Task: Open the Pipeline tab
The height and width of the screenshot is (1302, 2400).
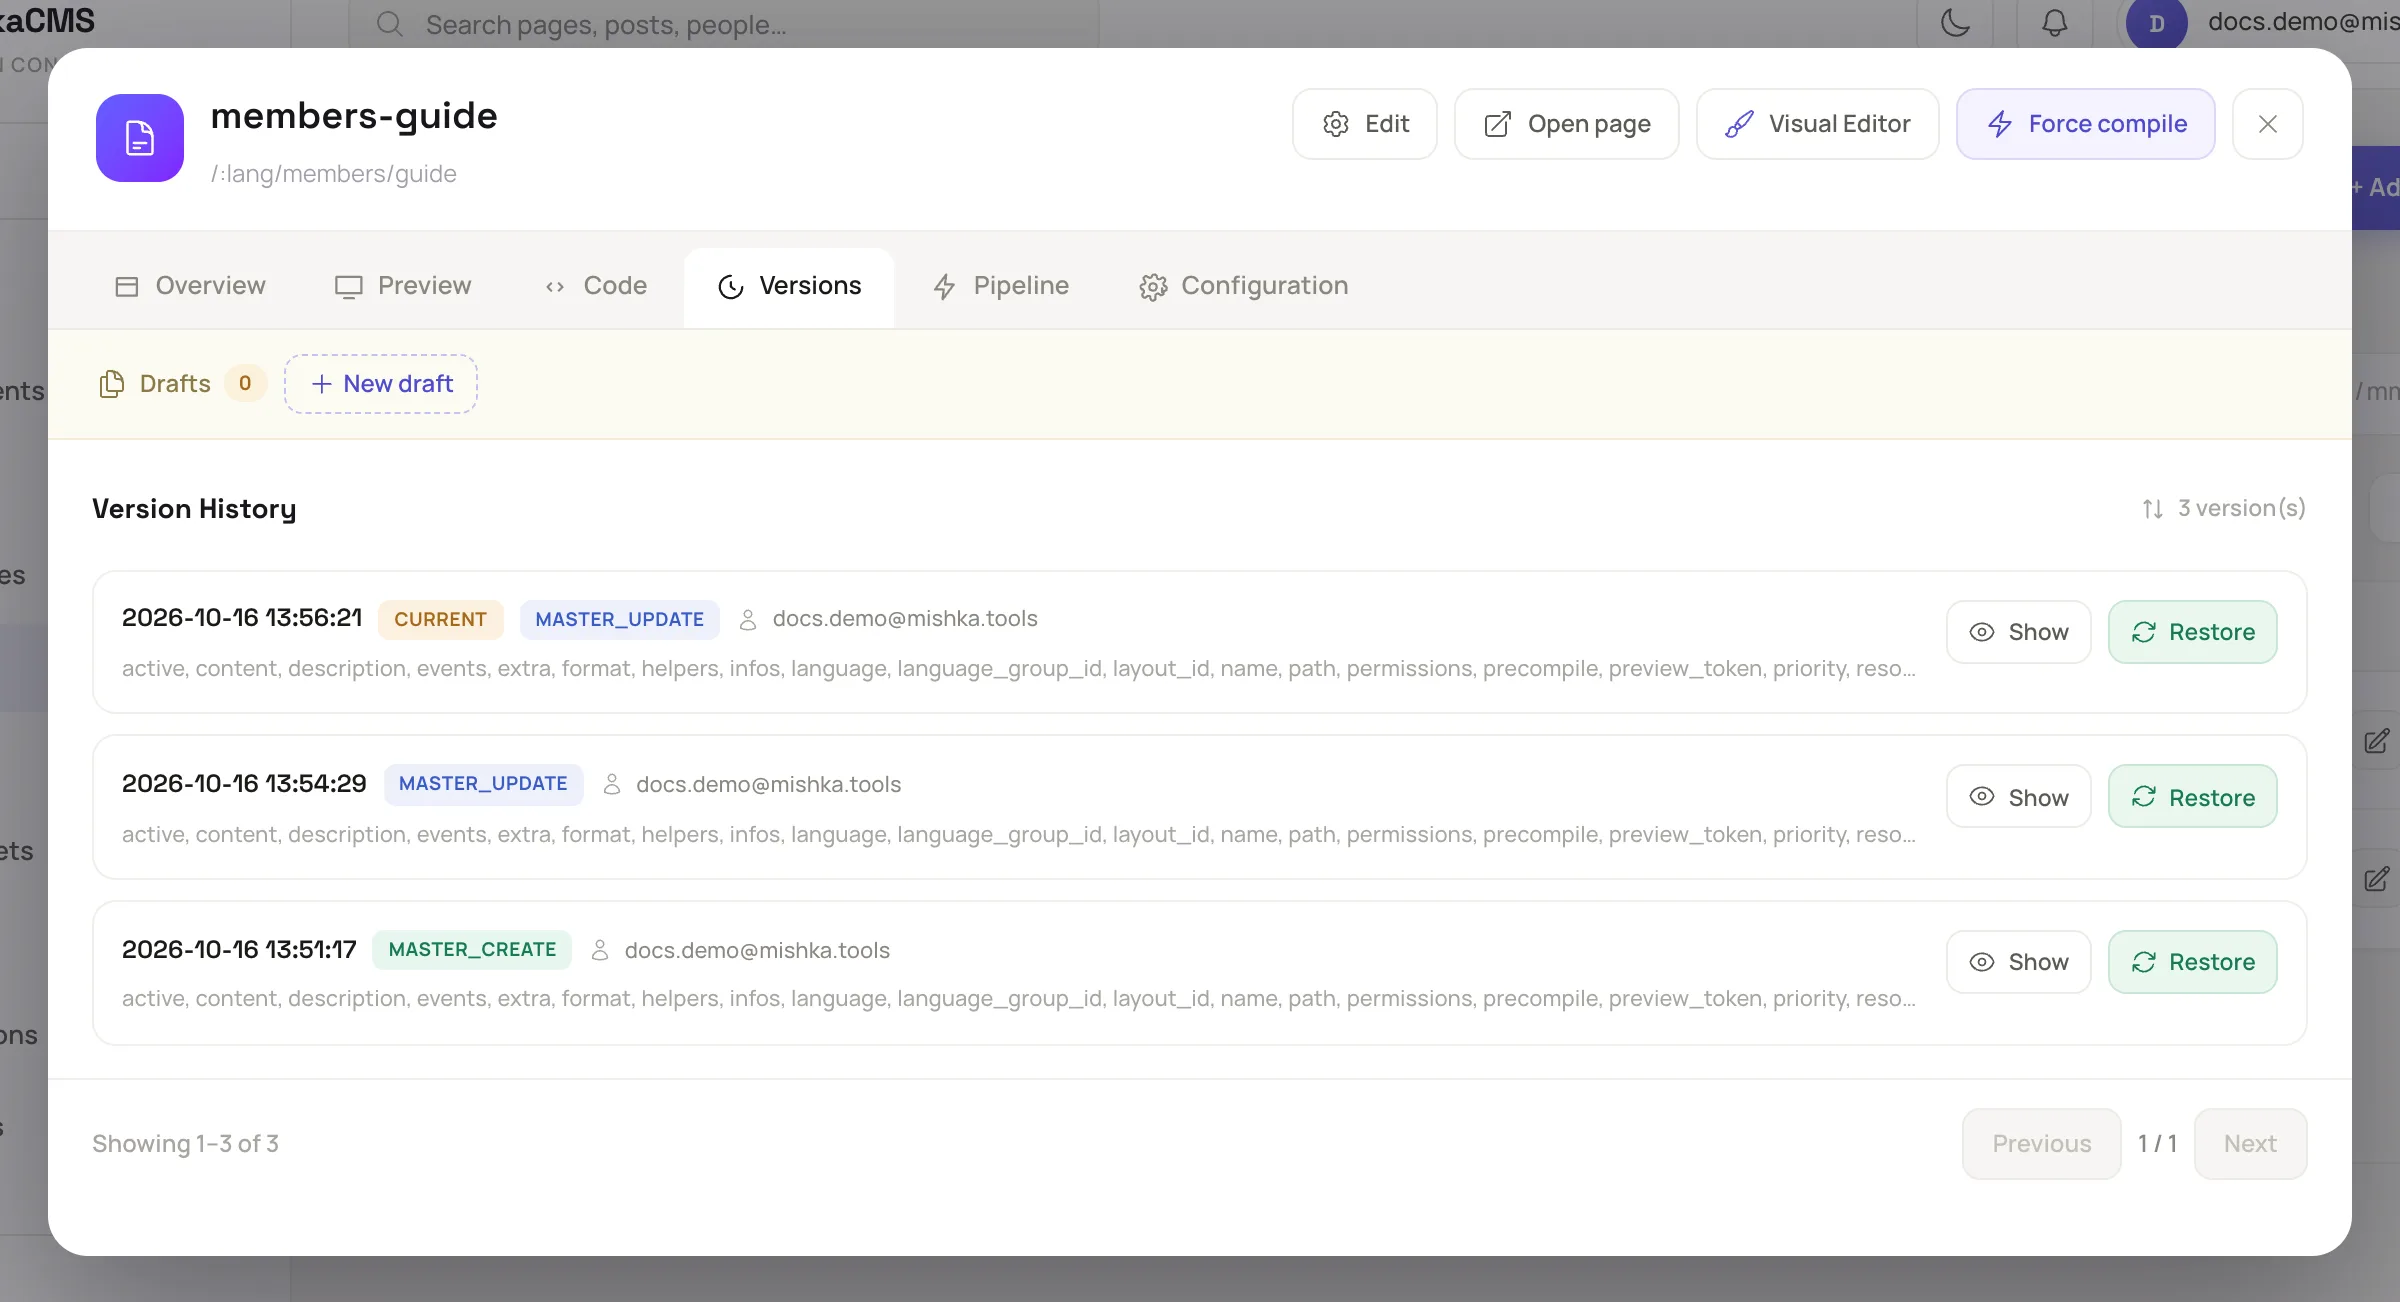Action: click(x=1001, y=287)
